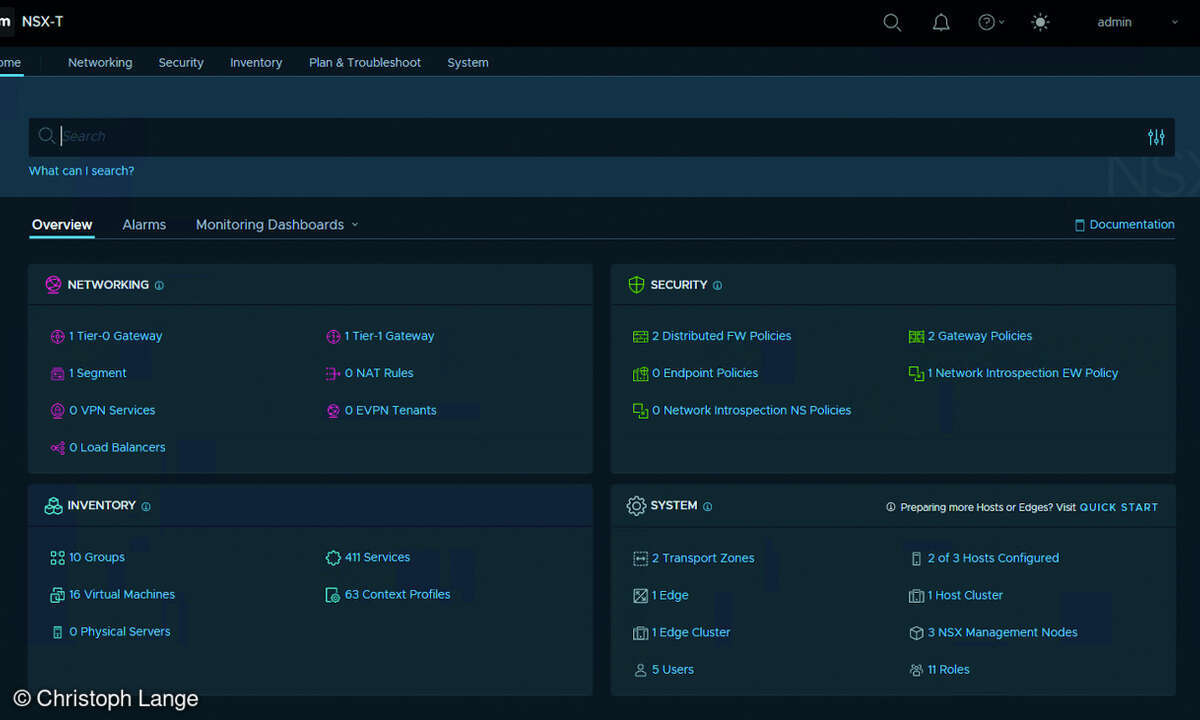Click the Endpoint Policies icon
This screenshot has width=1200, height=720.
pos(641,374)
